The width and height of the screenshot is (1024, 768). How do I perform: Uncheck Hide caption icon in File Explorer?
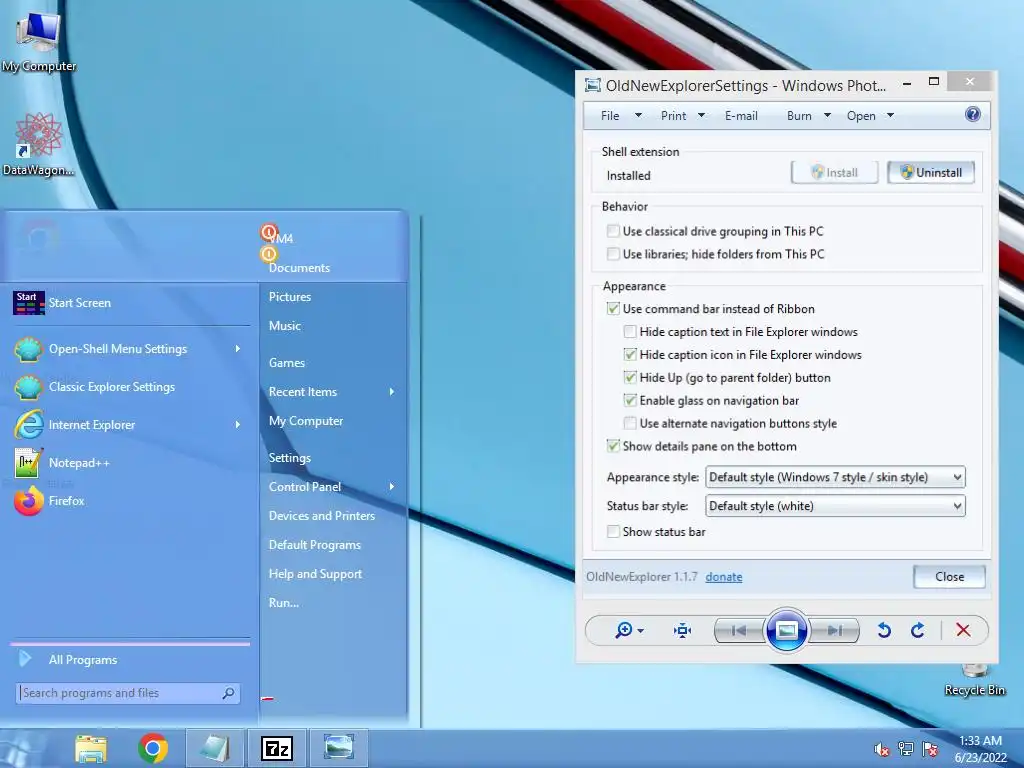coord(630,354)
